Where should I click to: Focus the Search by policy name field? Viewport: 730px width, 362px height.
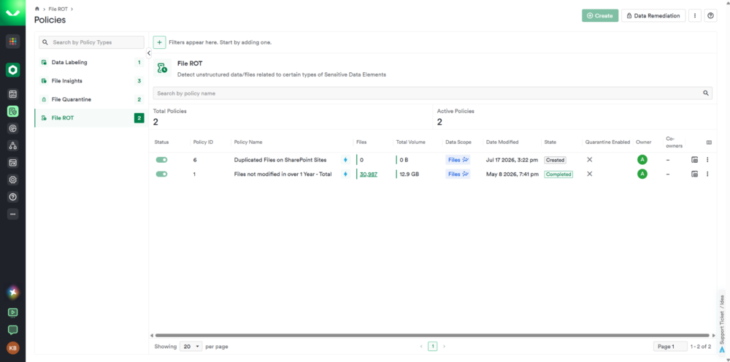pos(433,93)
